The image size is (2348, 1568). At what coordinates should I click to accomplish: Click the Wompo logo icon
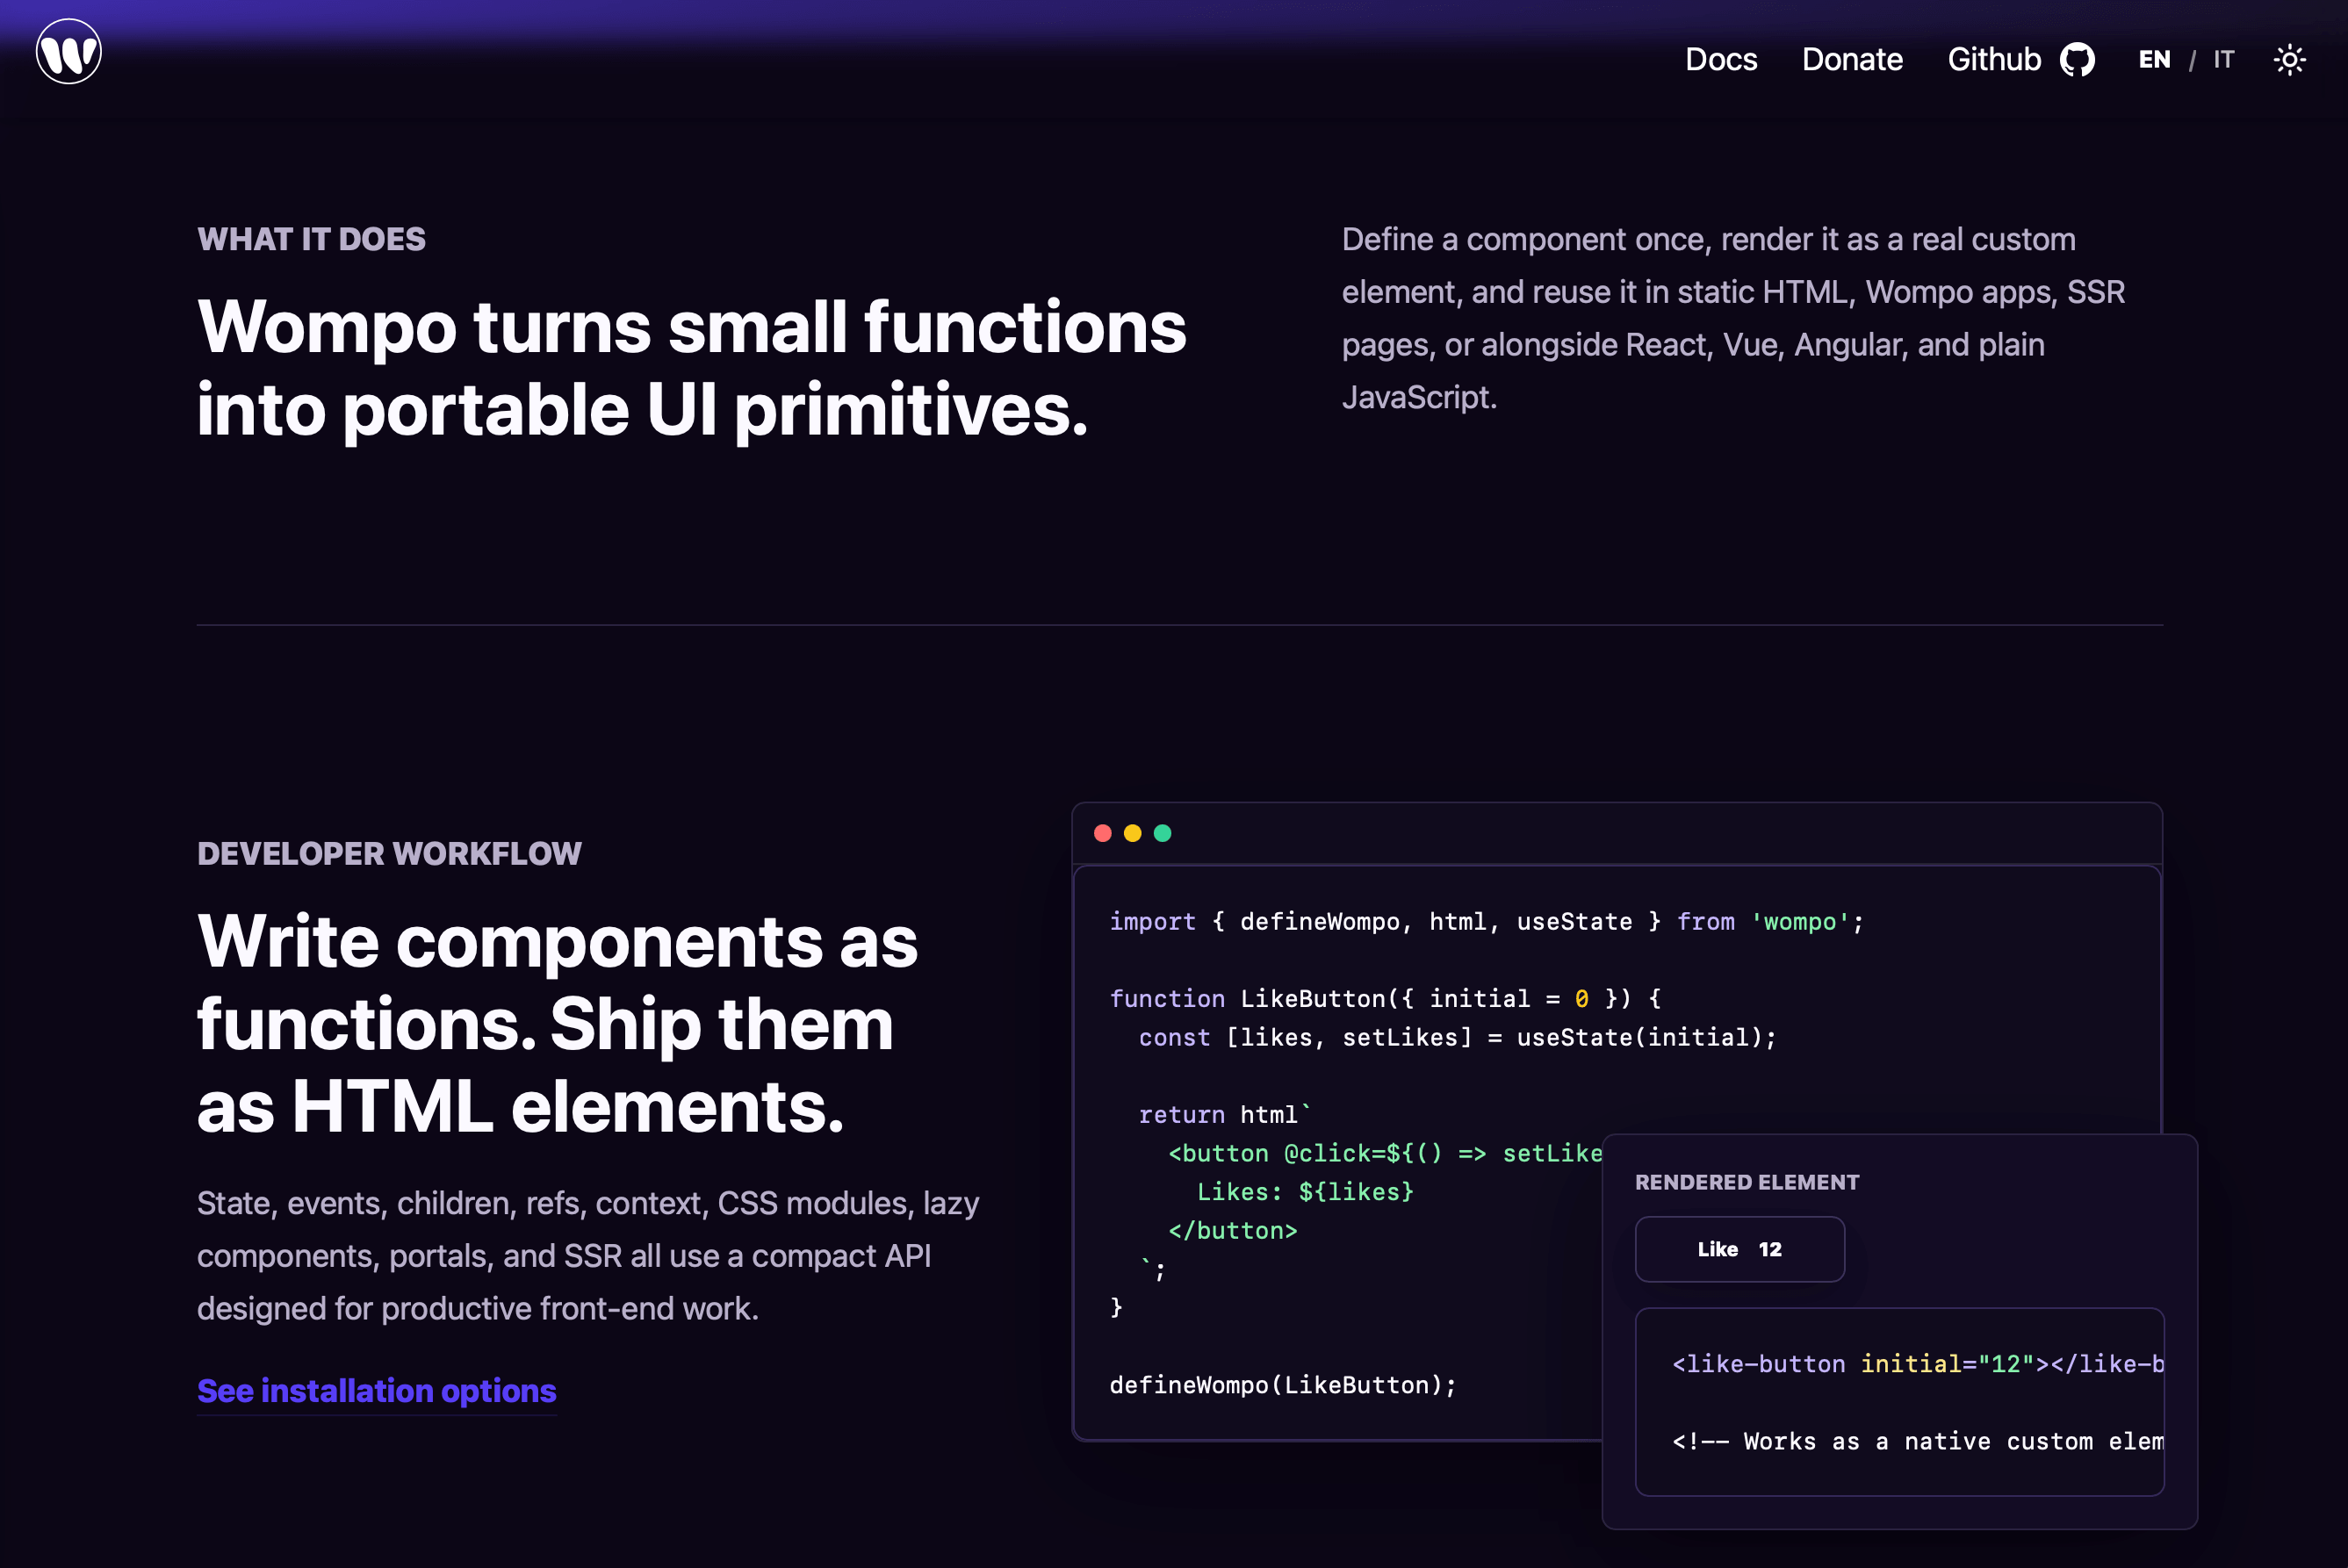click(x=68, y=51)
